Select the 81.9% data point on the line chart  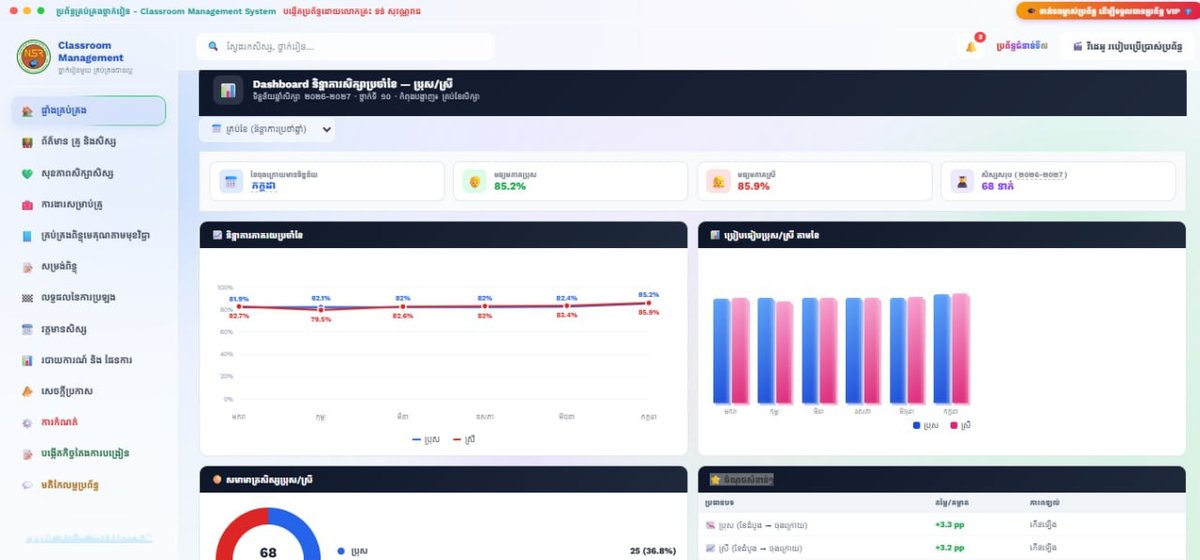(x=239, y=307)
